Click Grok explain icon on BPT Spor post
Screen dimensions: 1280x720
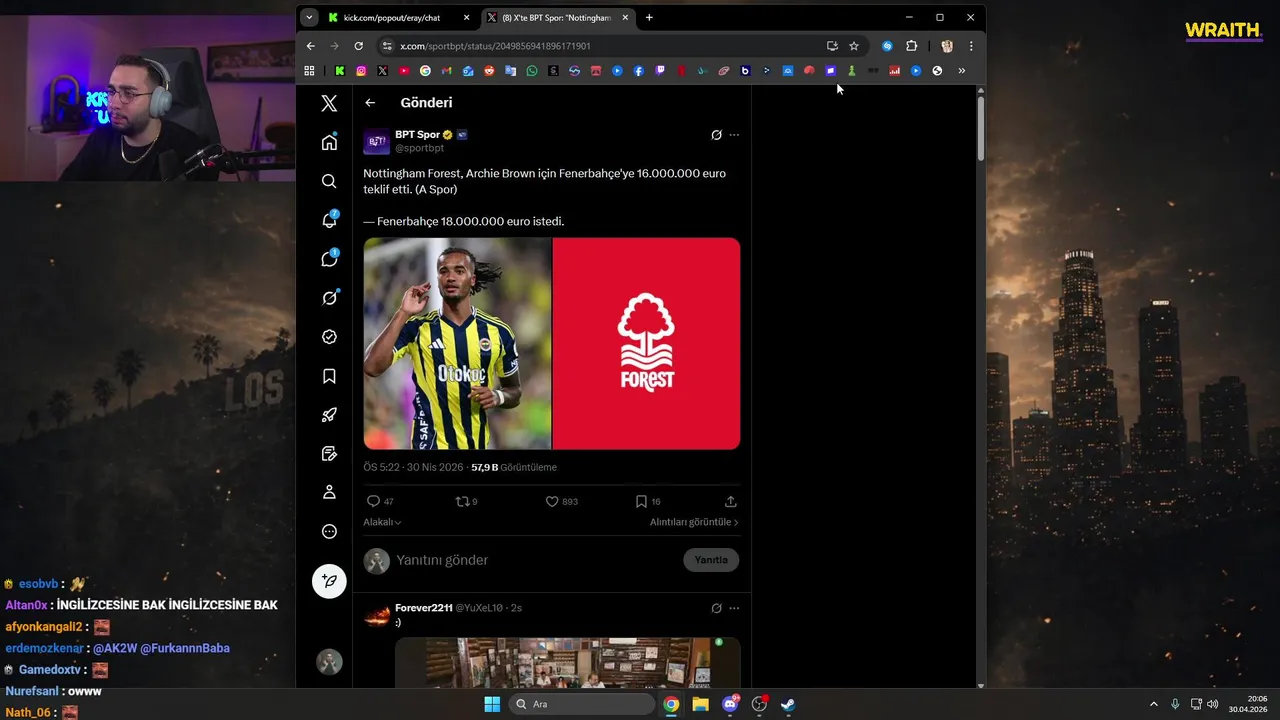[716, 135]
